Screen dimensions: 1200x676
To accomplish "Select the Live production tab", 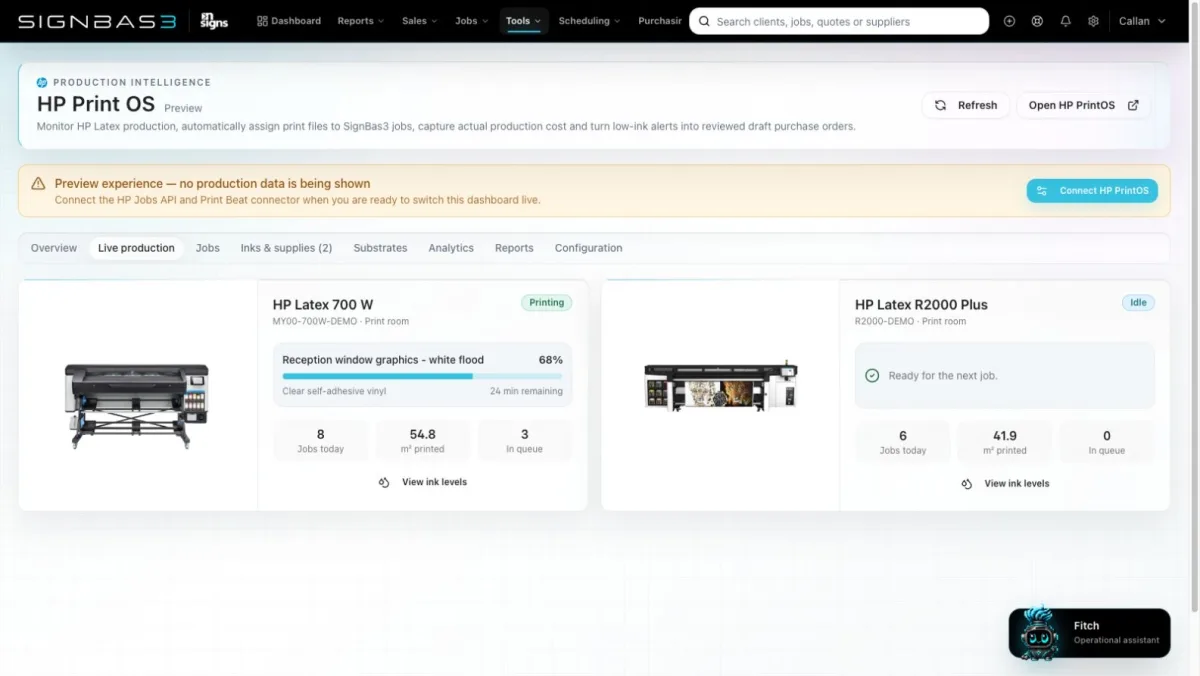I will coord(136,248).
